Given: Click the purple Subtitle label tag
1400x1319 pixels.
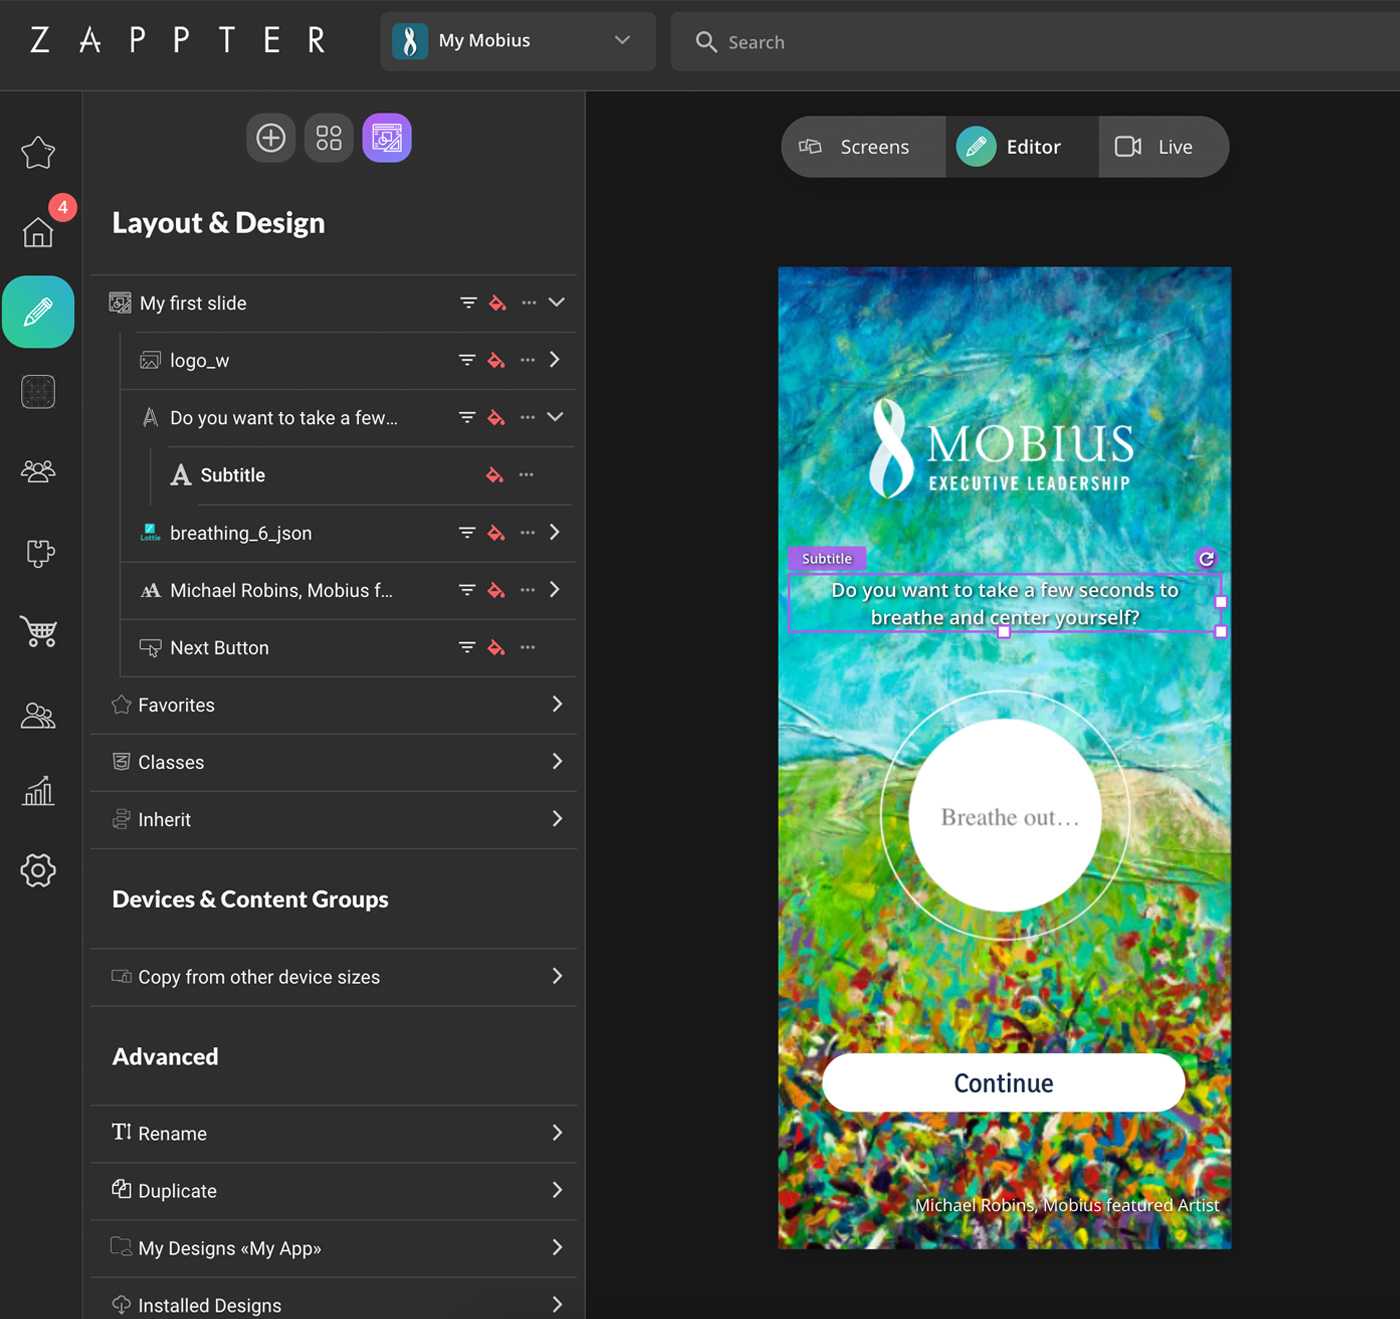Looking at the screenshot, I should point(827,558).
